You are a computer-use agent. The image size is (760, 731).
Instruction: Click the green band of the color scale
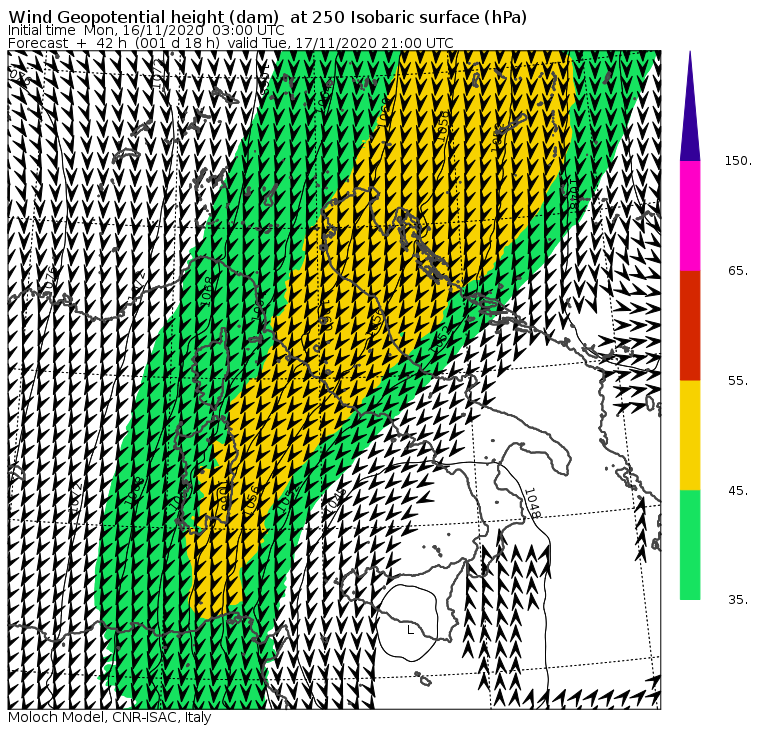click(x=690, y=545)
